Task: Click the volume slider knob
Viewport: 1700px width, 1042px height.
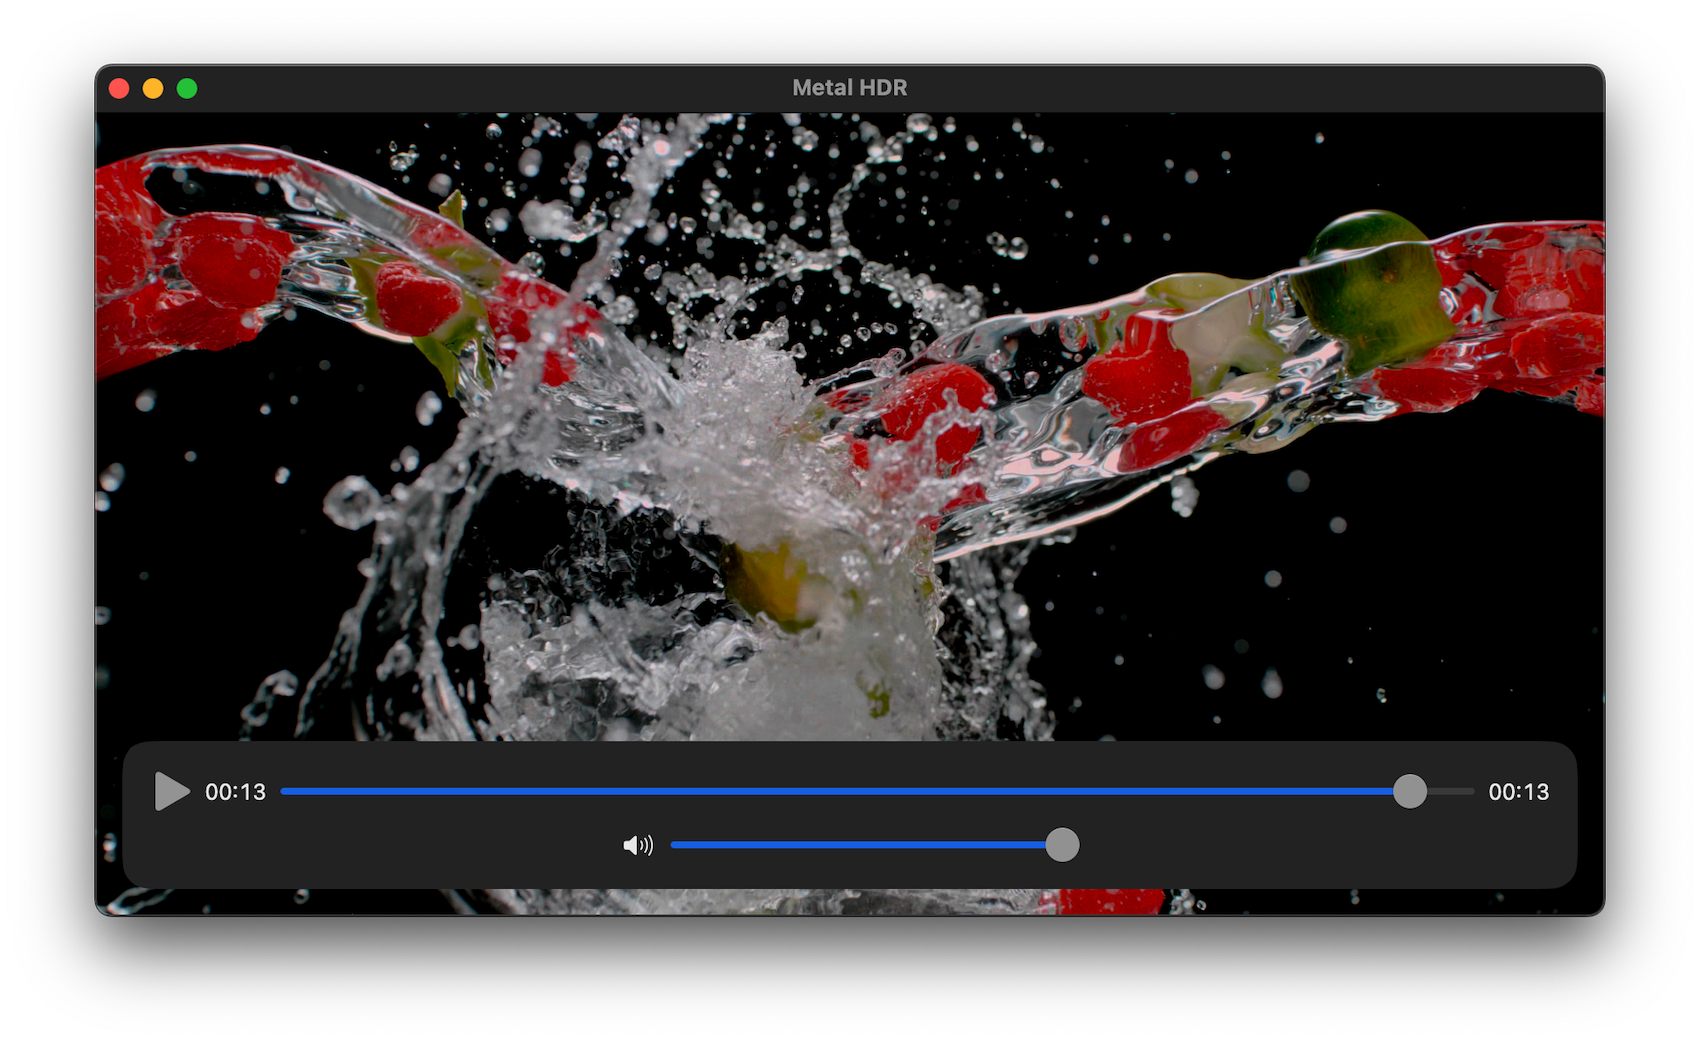Action: (x=1063, y=845)
